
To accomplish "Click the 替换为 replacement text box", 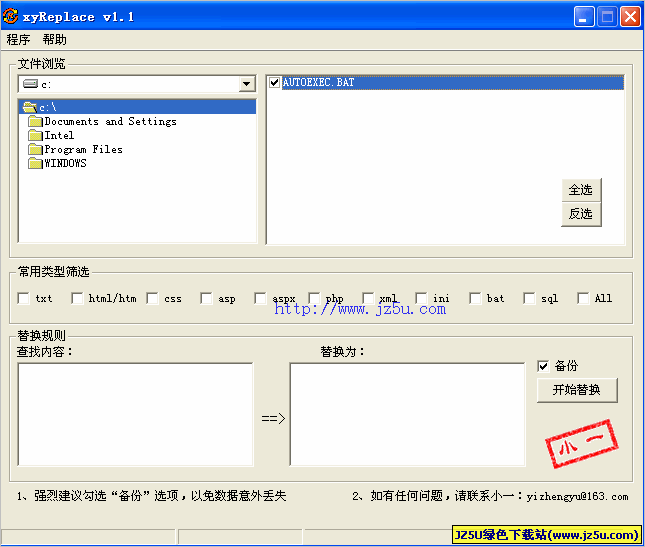I will (x=408, y=415).
